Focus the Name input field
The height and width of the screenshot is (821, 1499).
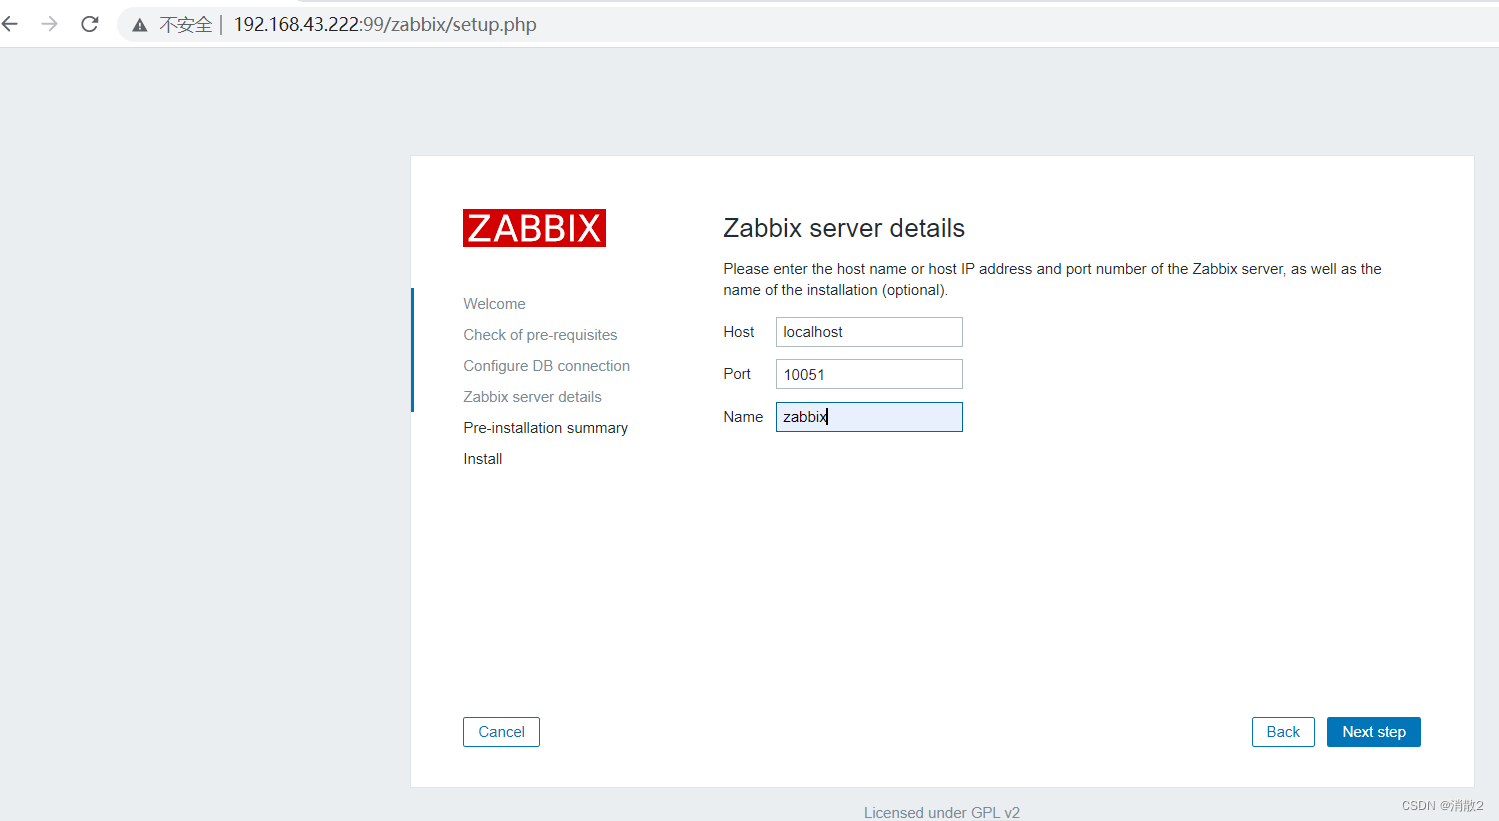pyautogui.click(x=869, y=417)
